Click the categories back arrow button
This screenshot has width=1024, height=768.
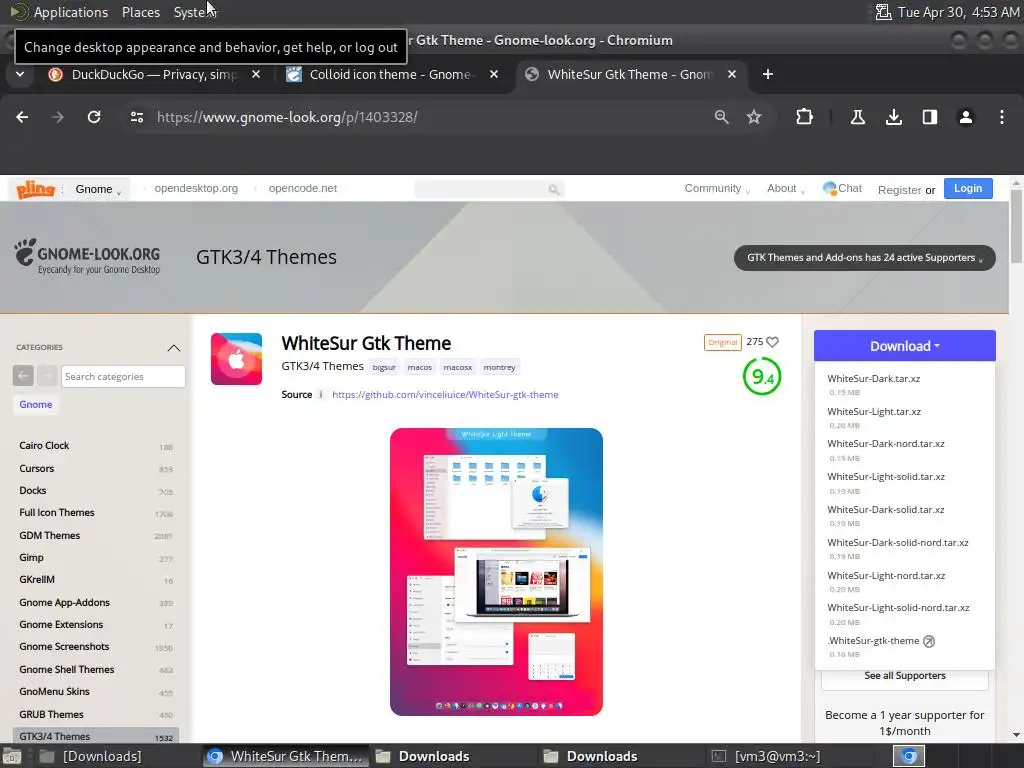tap(23, 376)
